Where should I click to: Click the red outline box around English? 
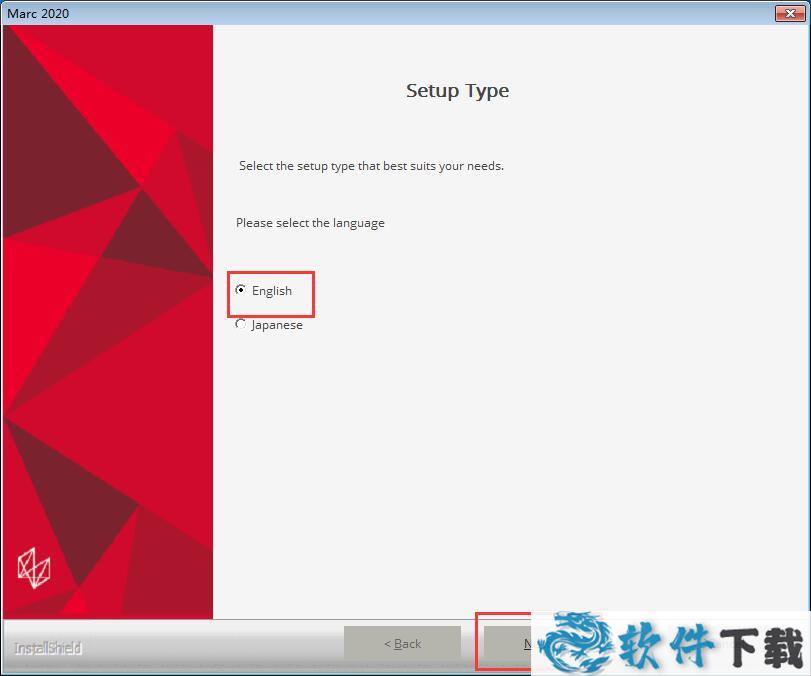(x=271, y=273)
